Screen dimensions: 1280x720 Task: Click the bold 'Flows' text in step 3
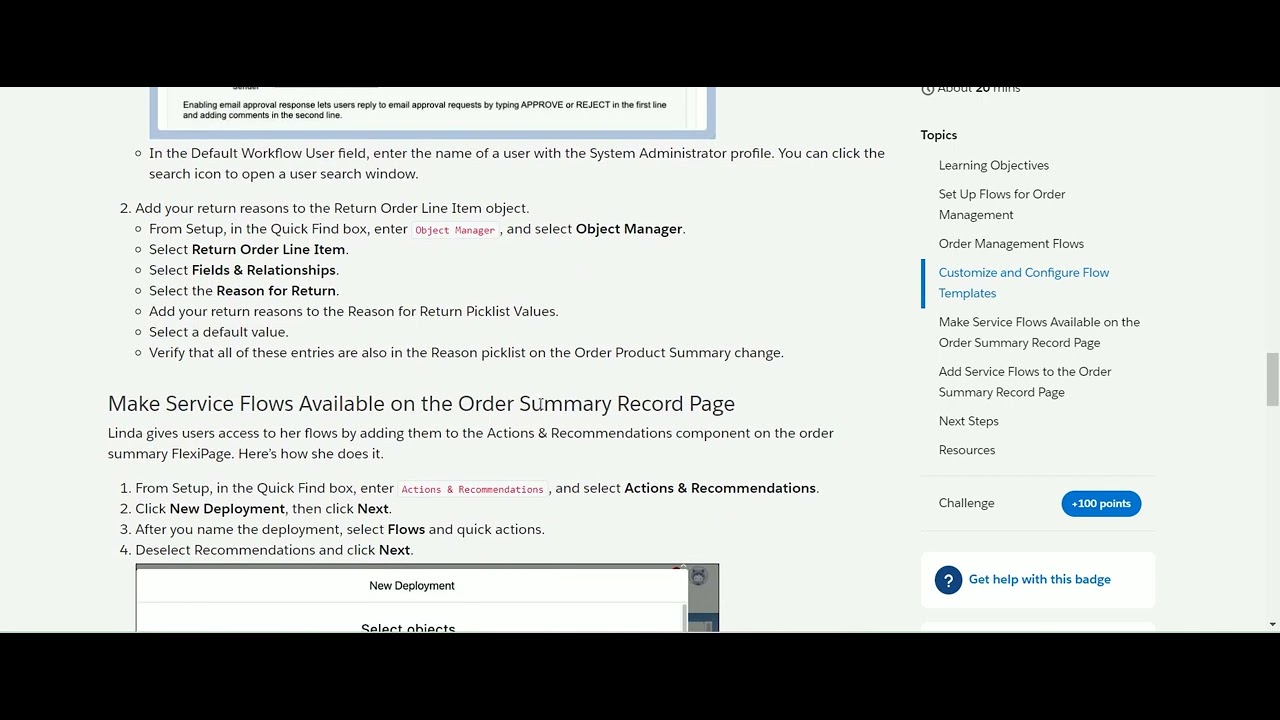pyautogui.click(x=406, y=529)
